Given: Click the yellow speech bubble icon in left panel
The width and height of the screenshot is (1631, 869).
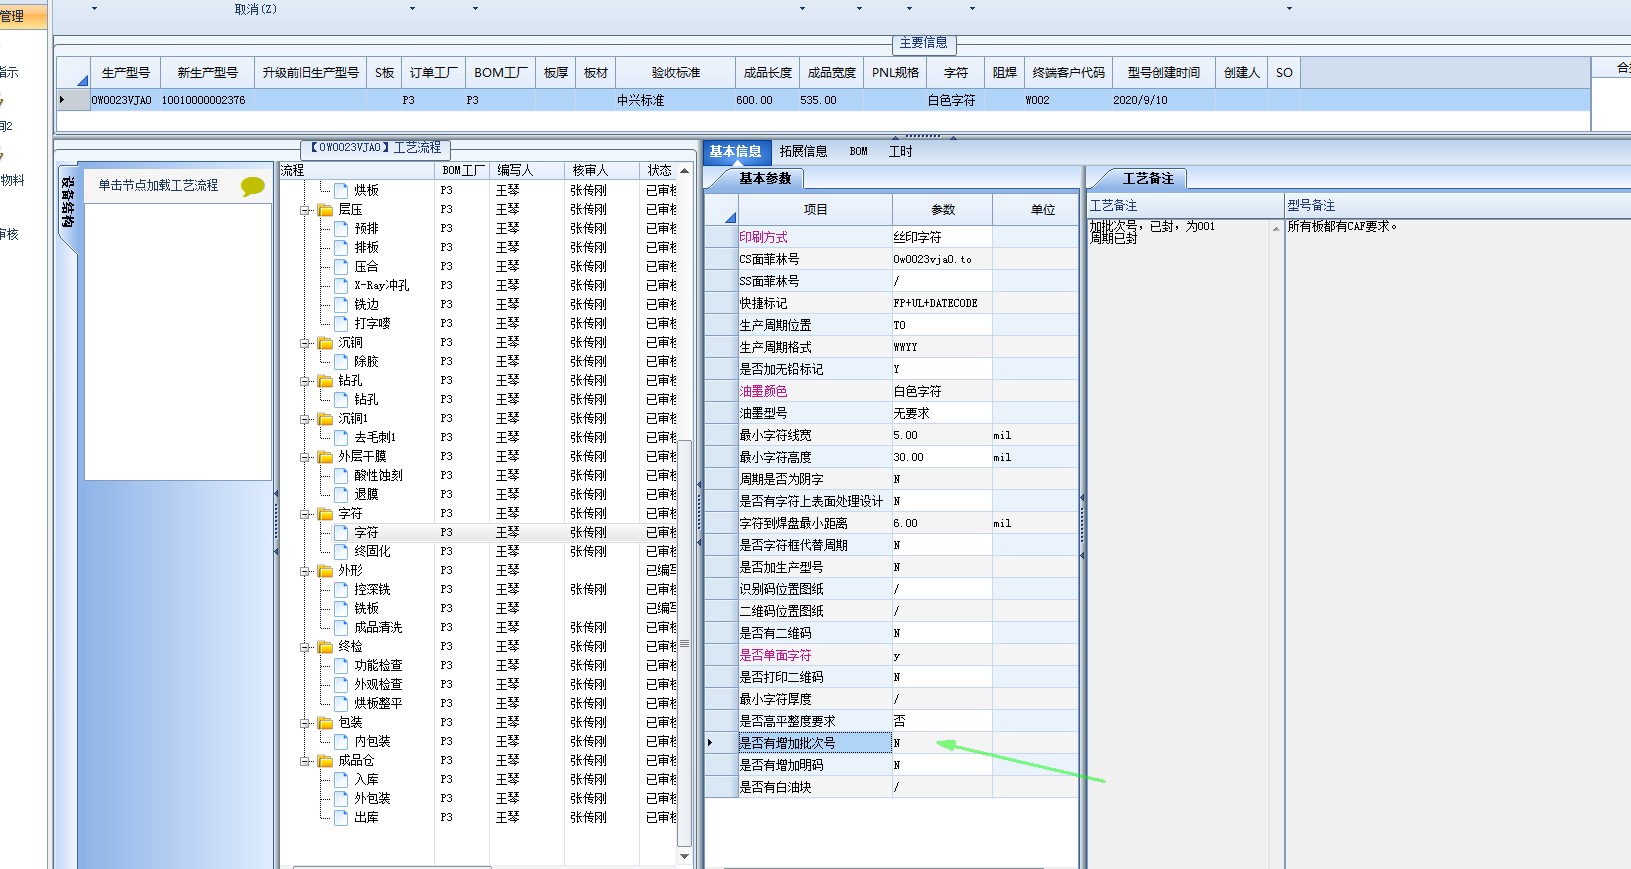Looking at the screenshot, I should click(x=253, y=186).
